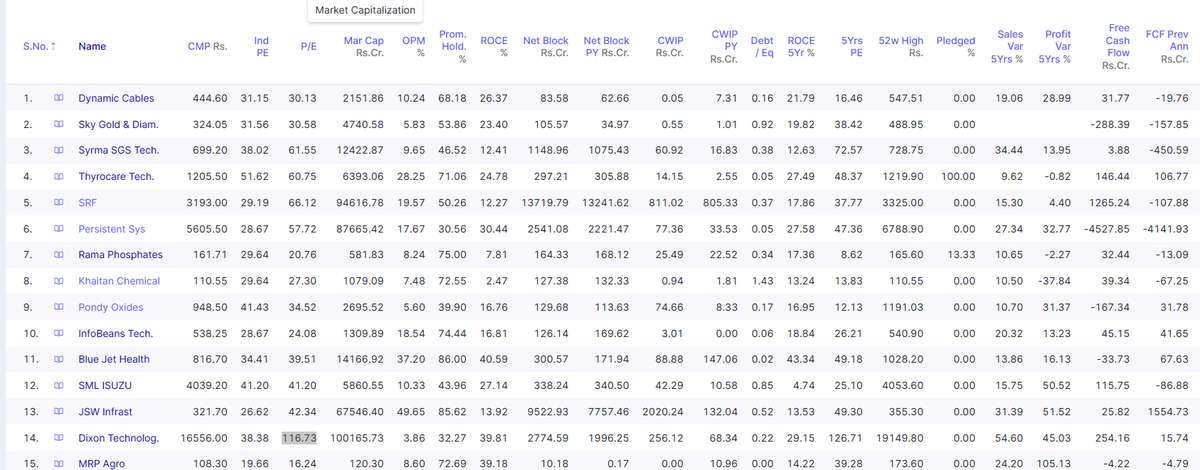Open the Dixon Technolog. company page

point(118,438)
